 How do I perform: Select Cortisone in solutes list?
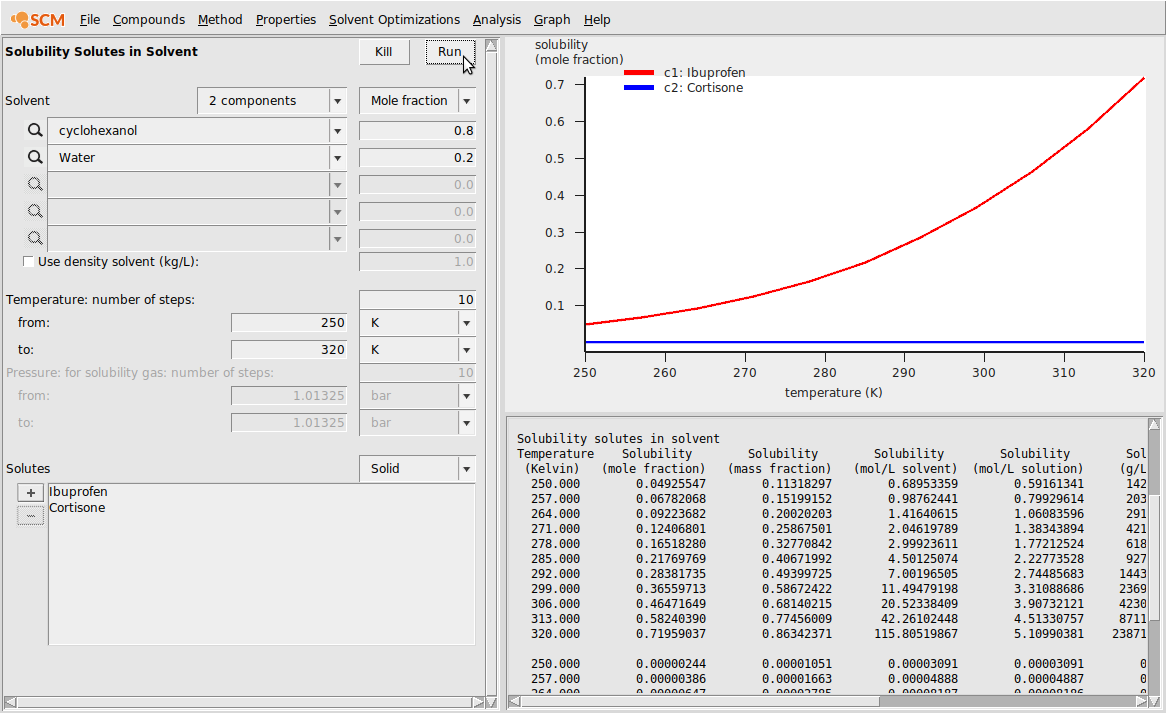[x=77, y=508]
